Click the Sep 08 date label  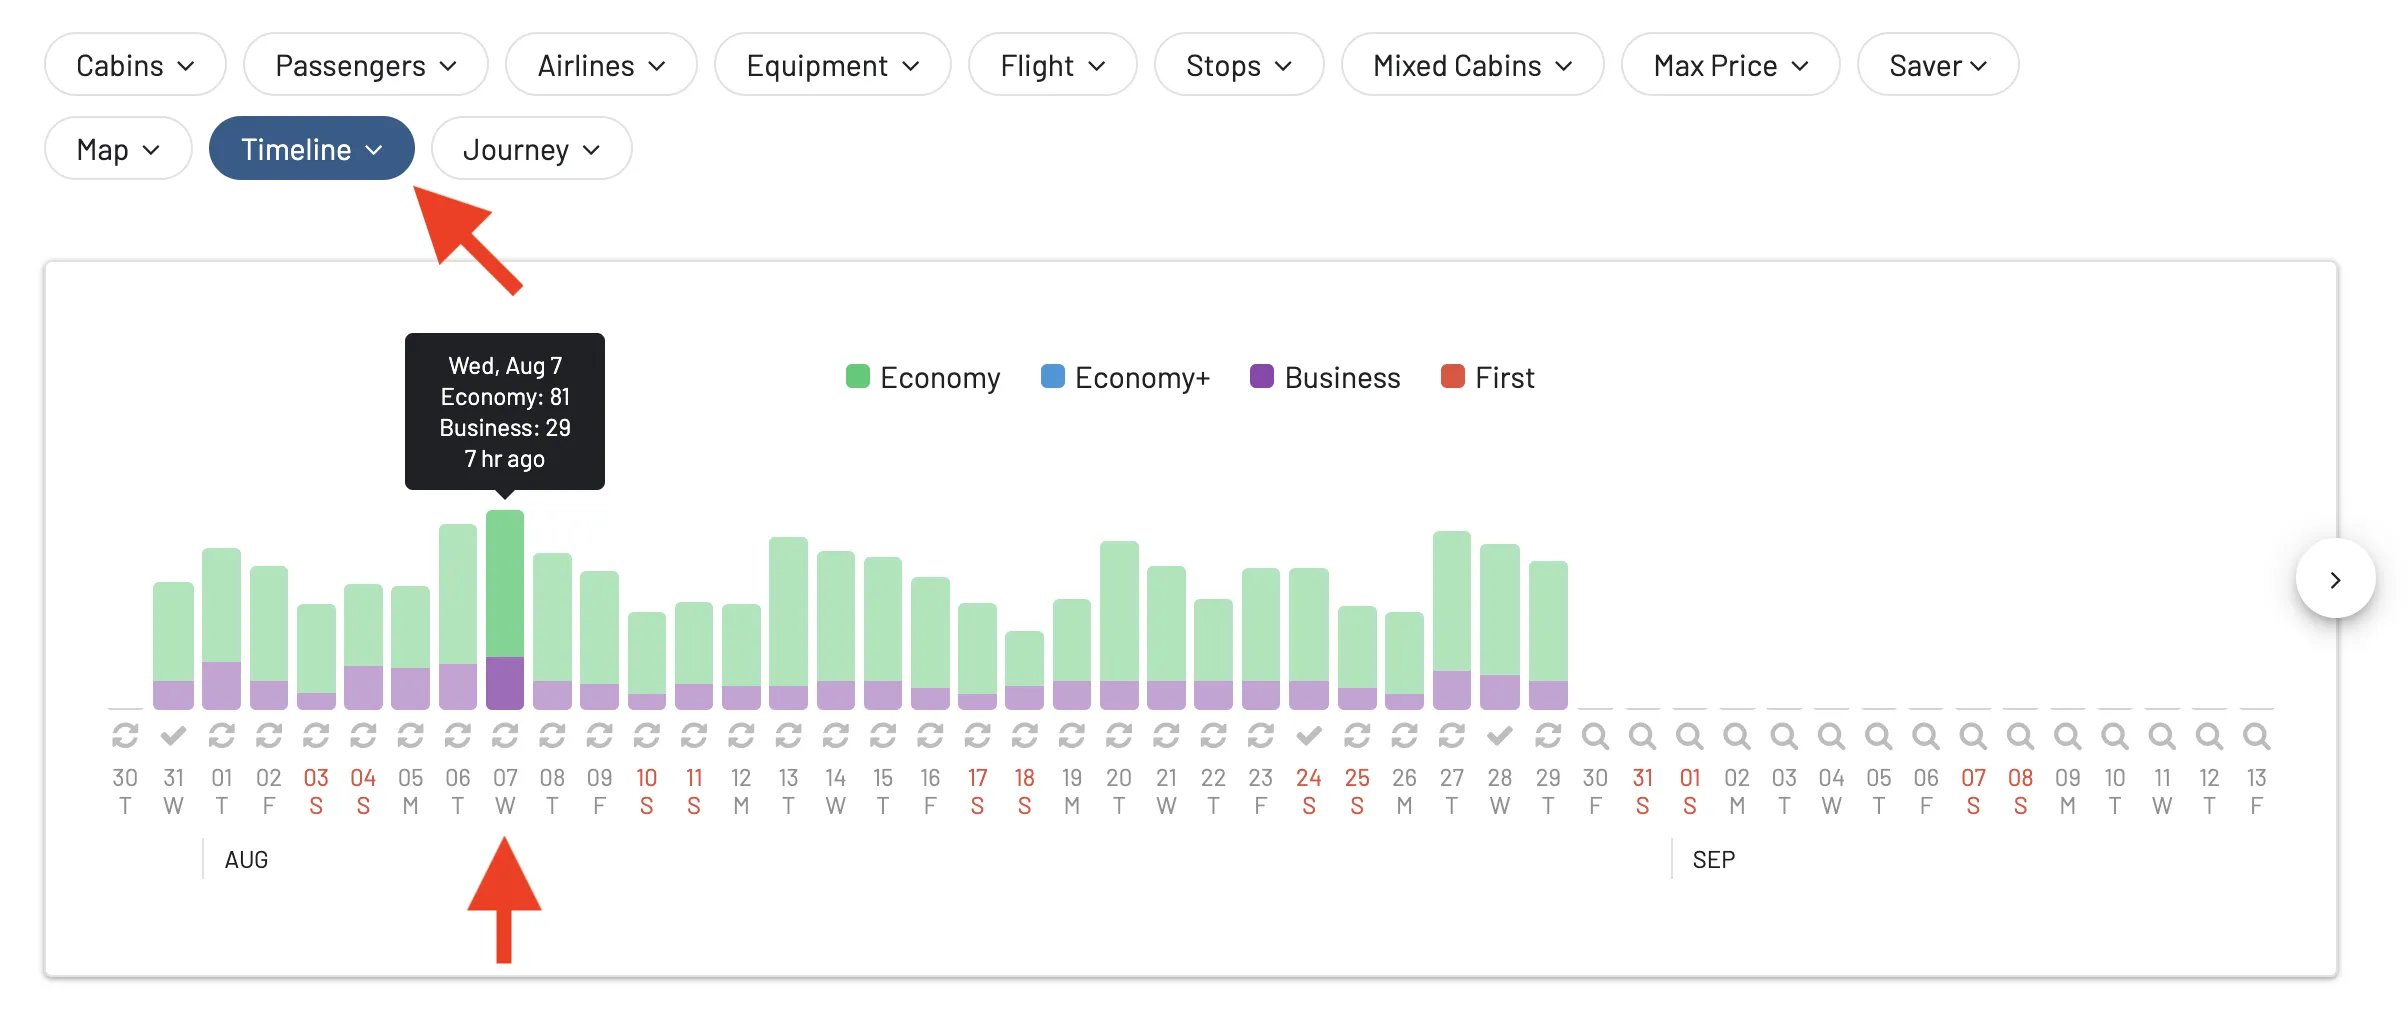click(2020, 791)
